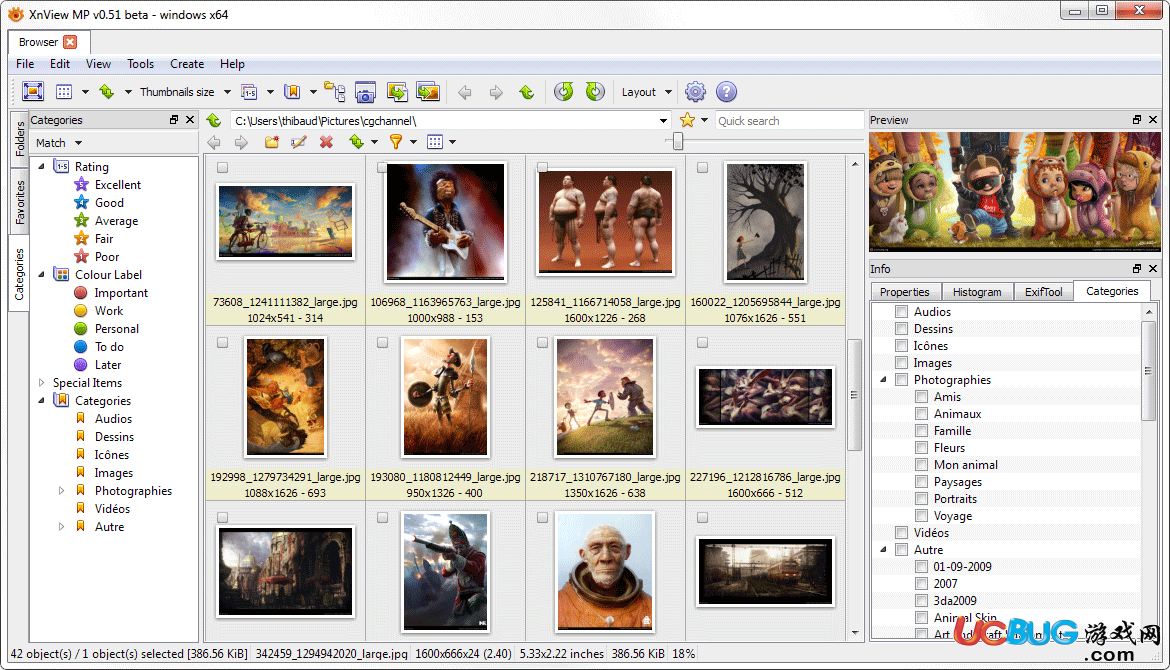Expand the Special Items tree node

click(42, 382)
